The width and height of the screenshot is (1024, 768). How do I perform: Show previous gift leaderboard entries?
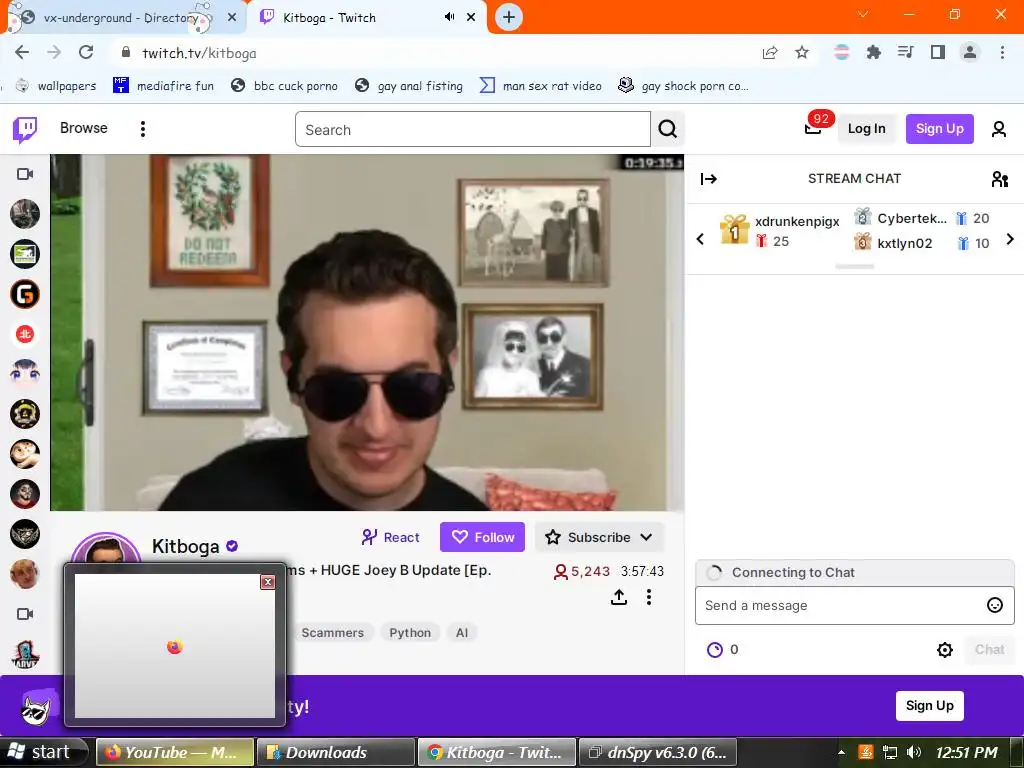pos(700,239)
